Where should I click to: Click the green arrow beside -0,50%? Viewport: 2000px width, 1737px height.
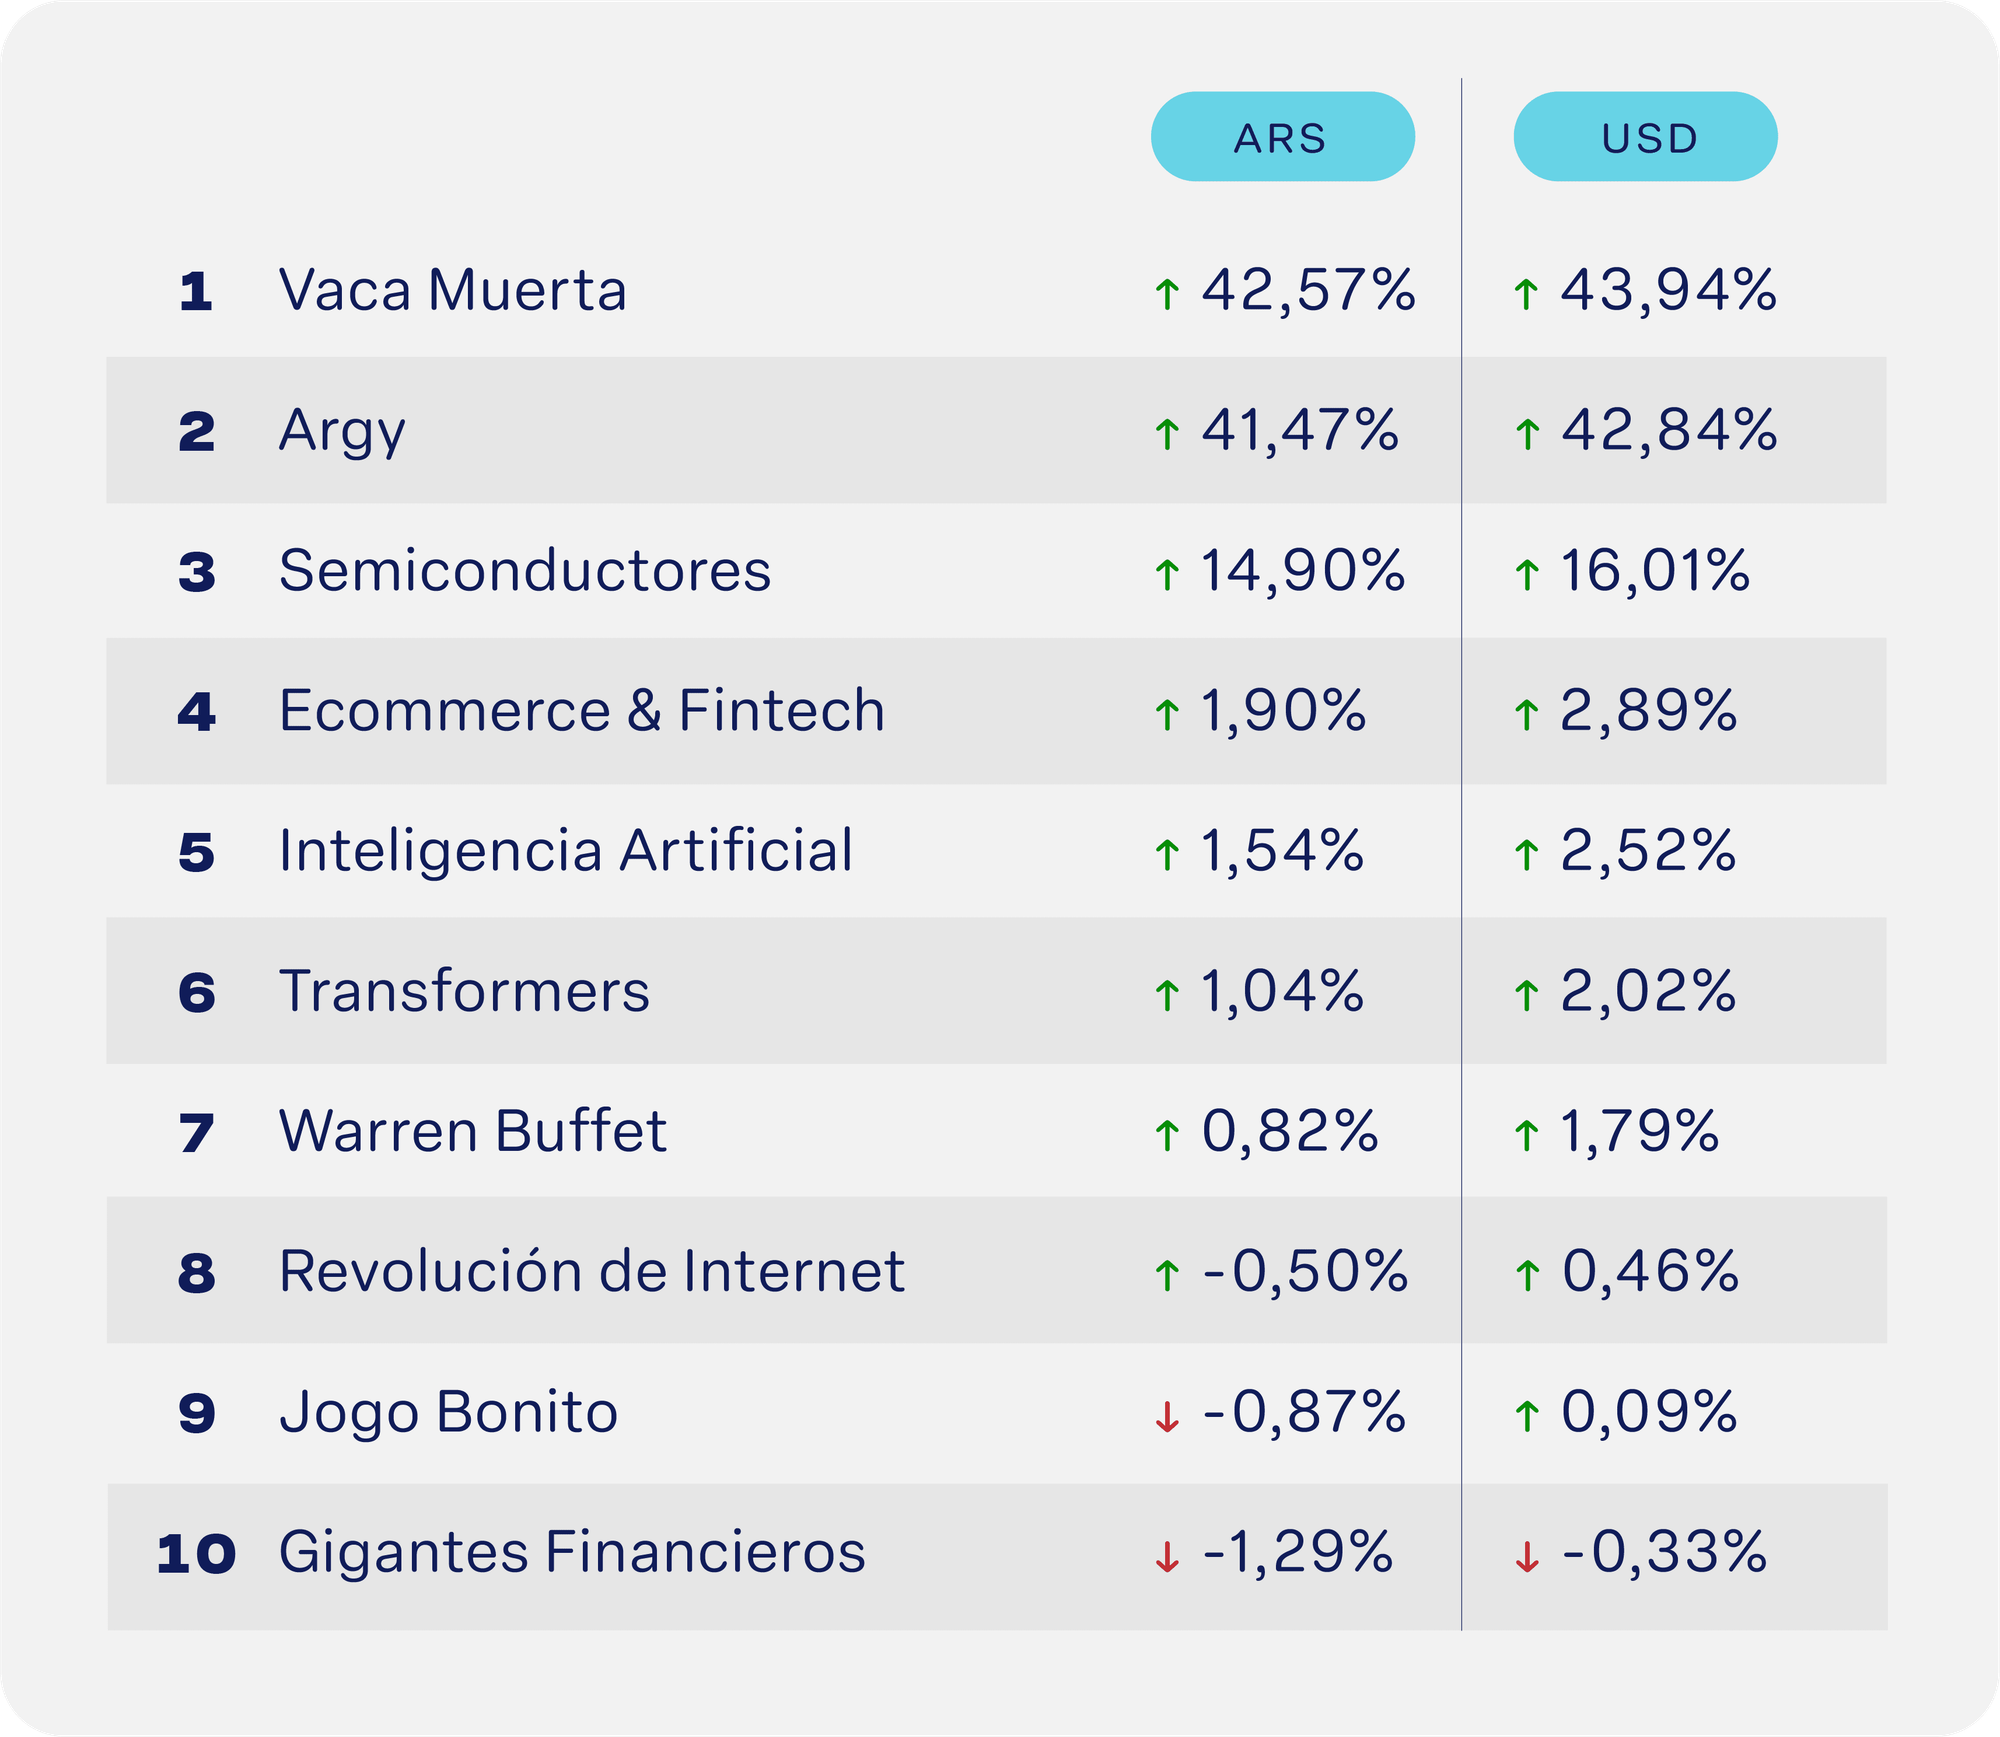tap(1167, 1275)
